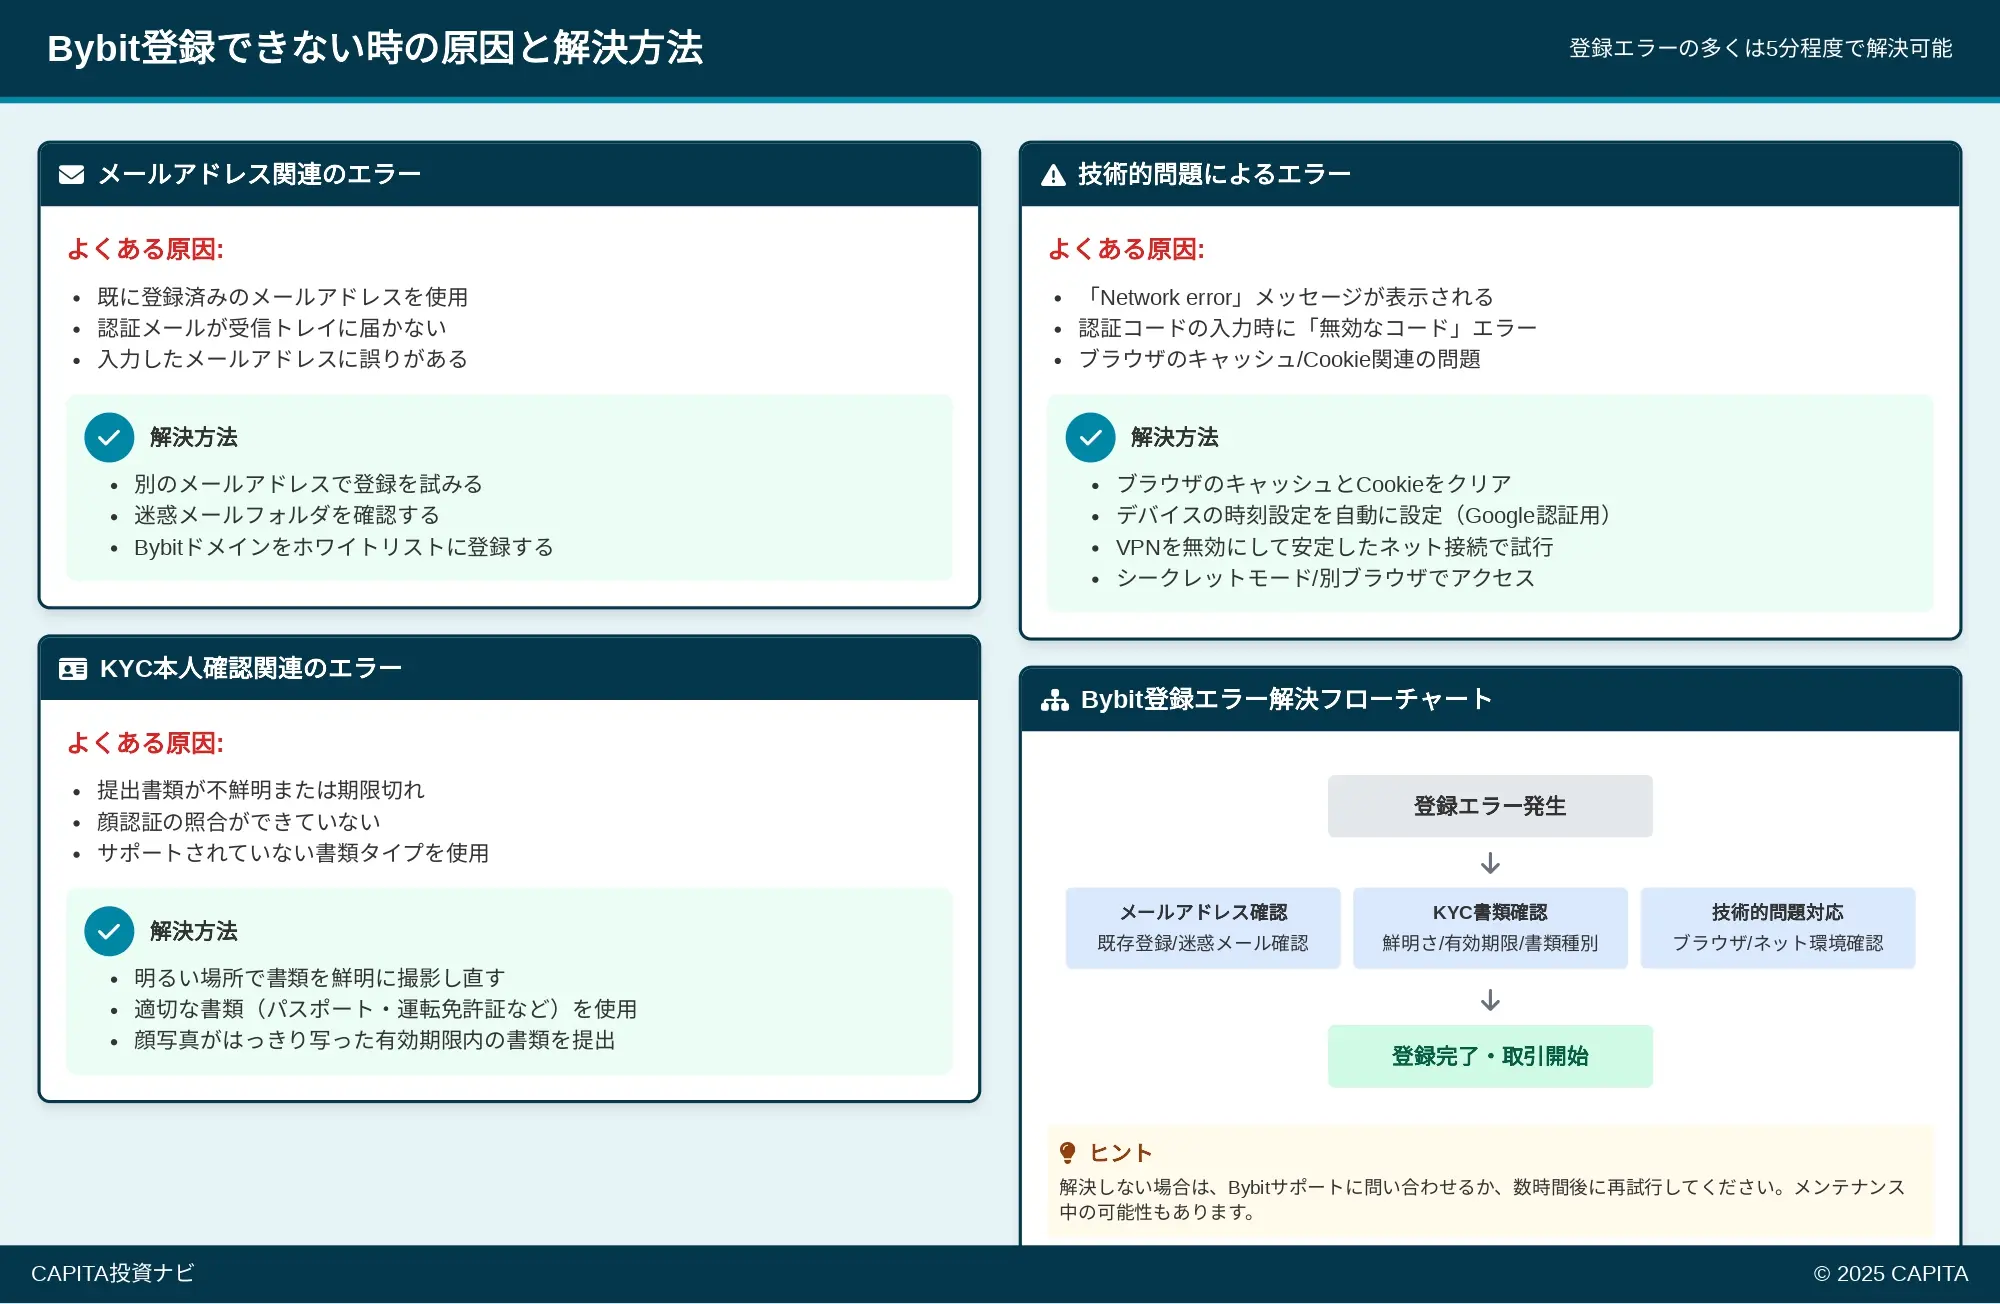Click the line 迷惑メールフォルダを確認する

287,515
